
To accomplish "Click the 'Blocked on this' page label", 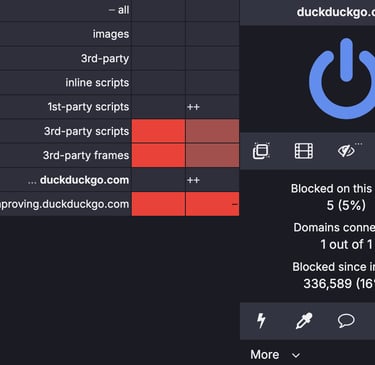I will click(x=332, y=189).
